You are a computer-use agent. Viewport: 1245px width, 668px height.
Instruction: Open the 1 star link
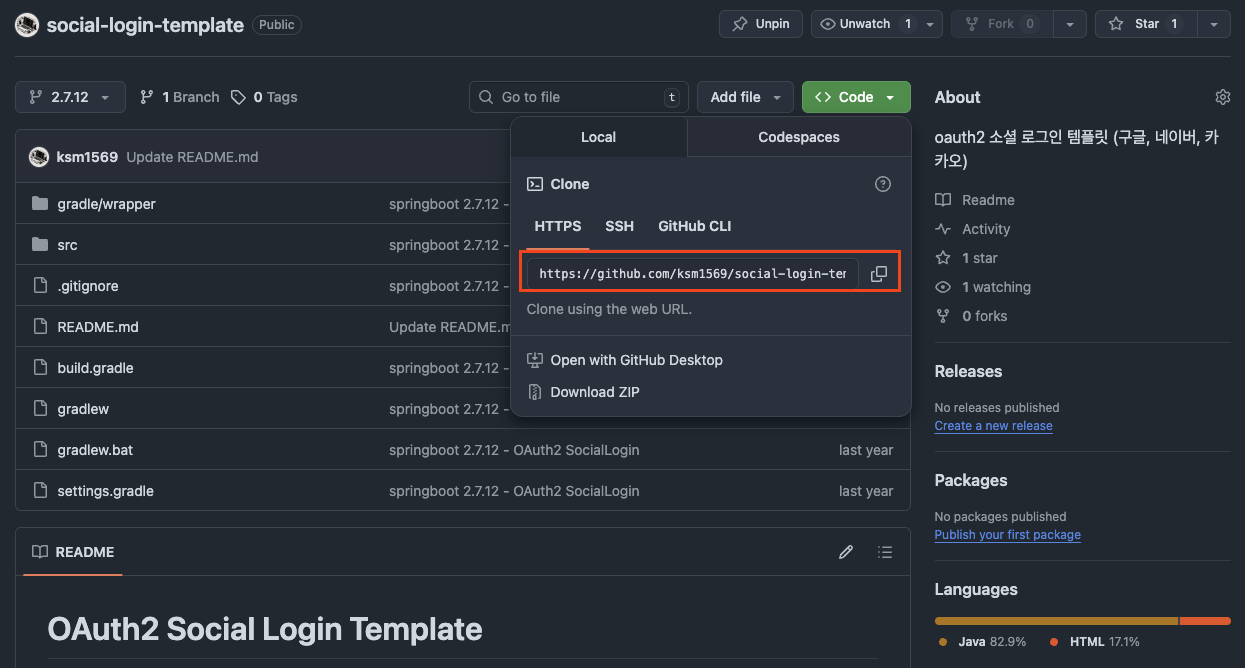pos(966,258)
